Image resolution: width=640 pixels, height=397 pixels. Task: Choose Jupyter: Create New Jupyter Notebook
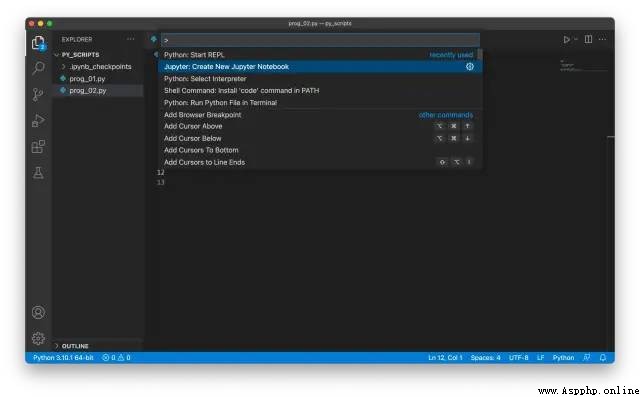[x=320, y=67]
